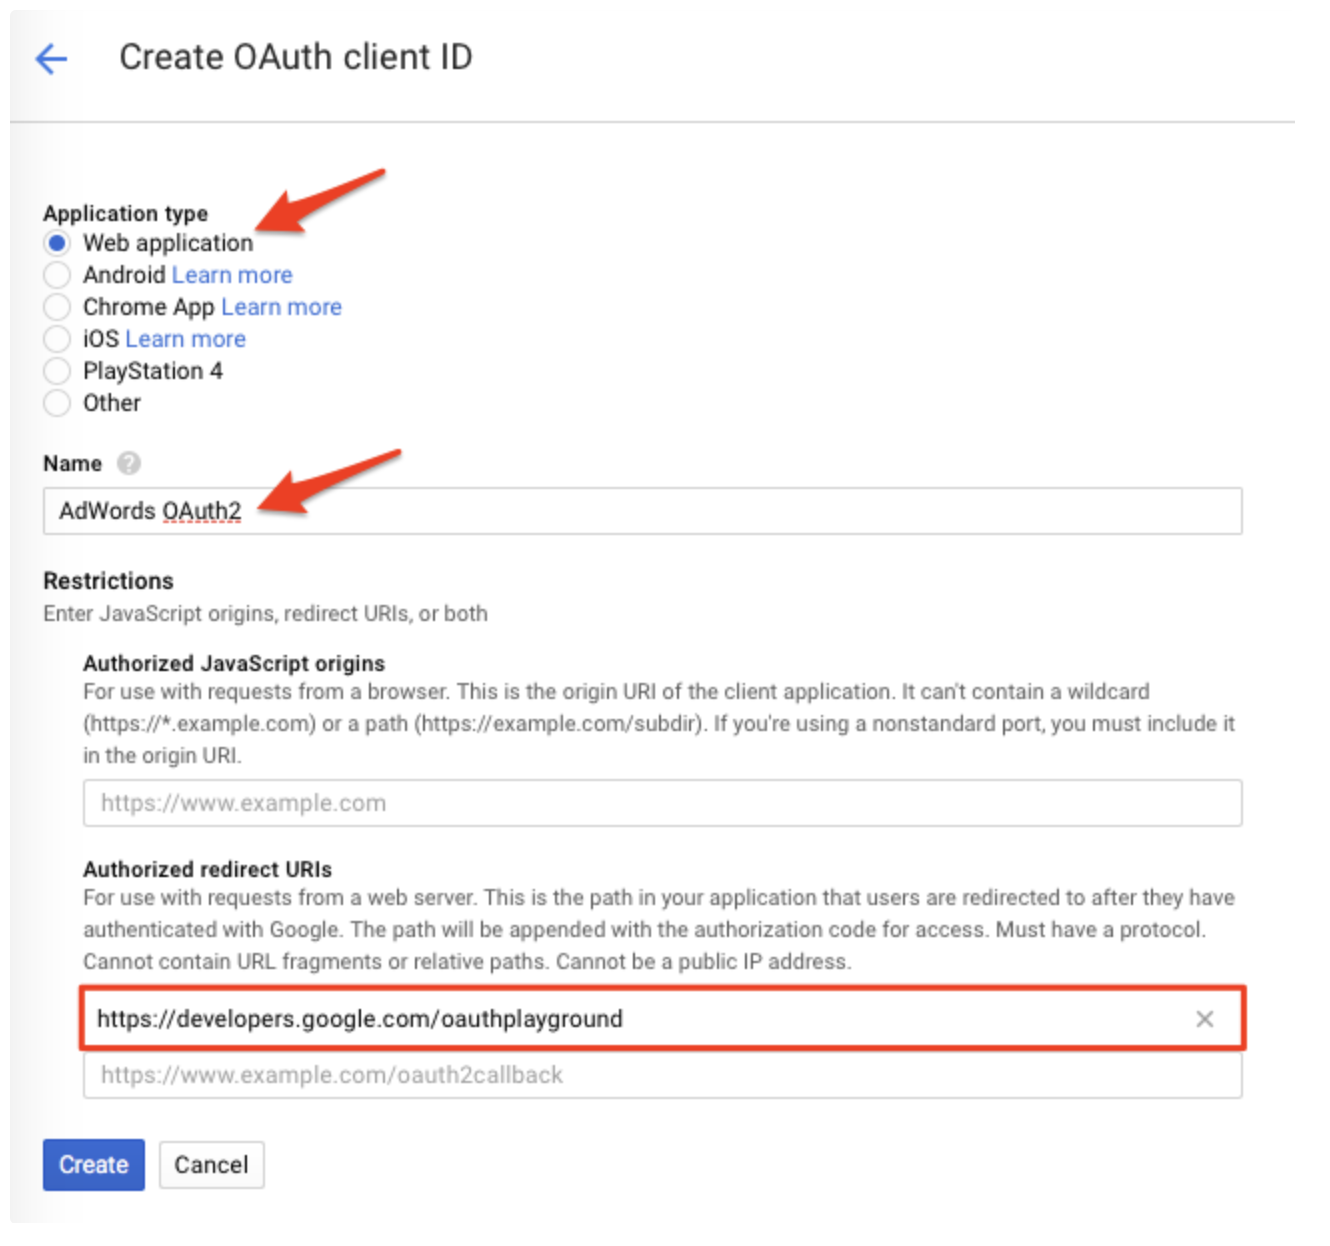The image size is (1330, 1246).
Task: Choose PlayStation 4 application type
Action: 57,371
